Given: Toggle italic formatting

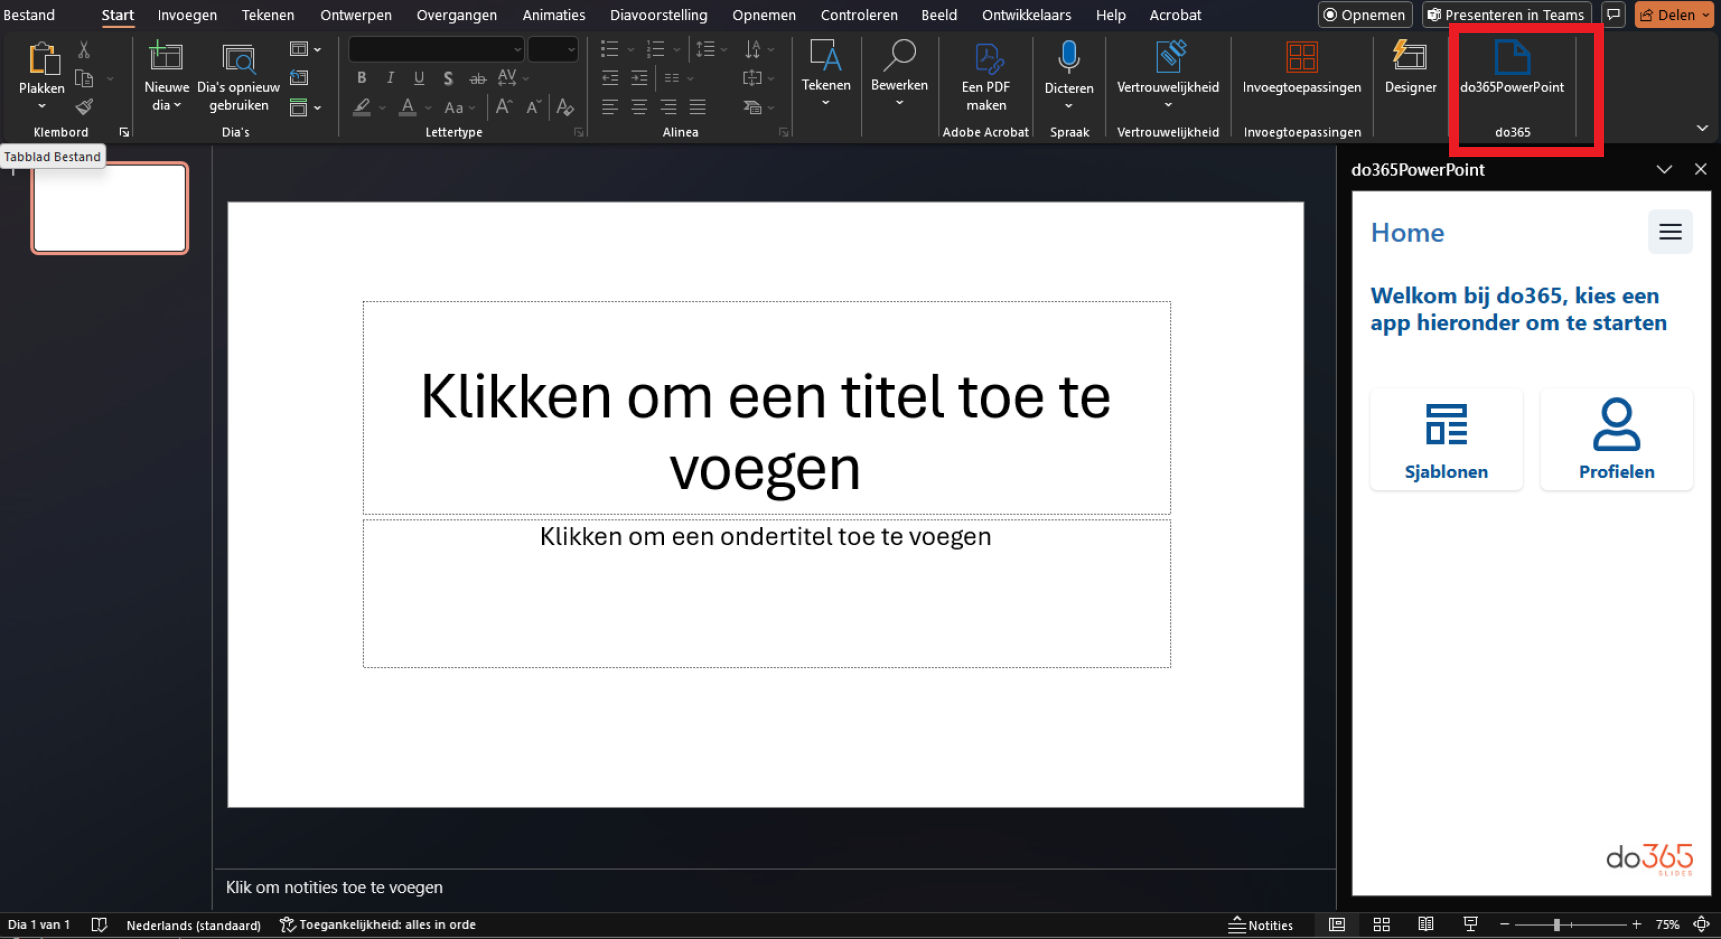Looking at the screenshot, I should pos(390,78).
